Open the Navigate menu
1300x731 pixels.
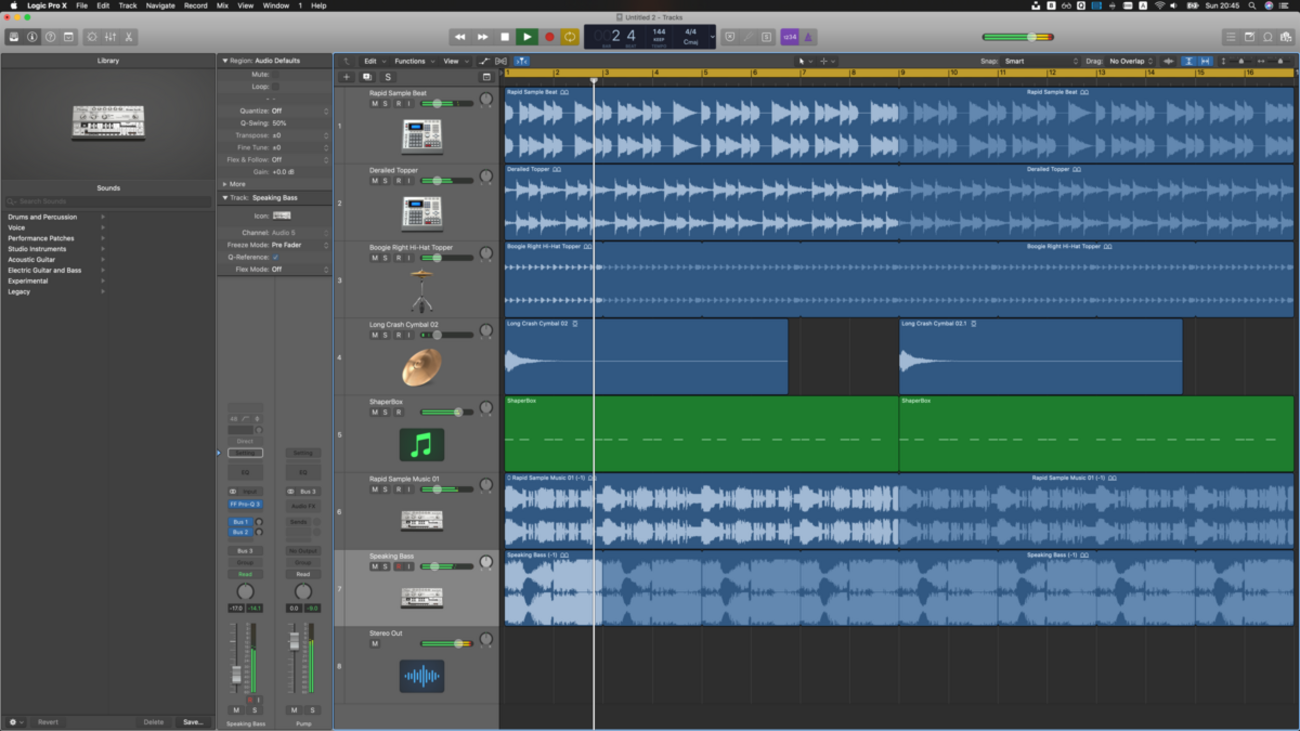[160, 6]
